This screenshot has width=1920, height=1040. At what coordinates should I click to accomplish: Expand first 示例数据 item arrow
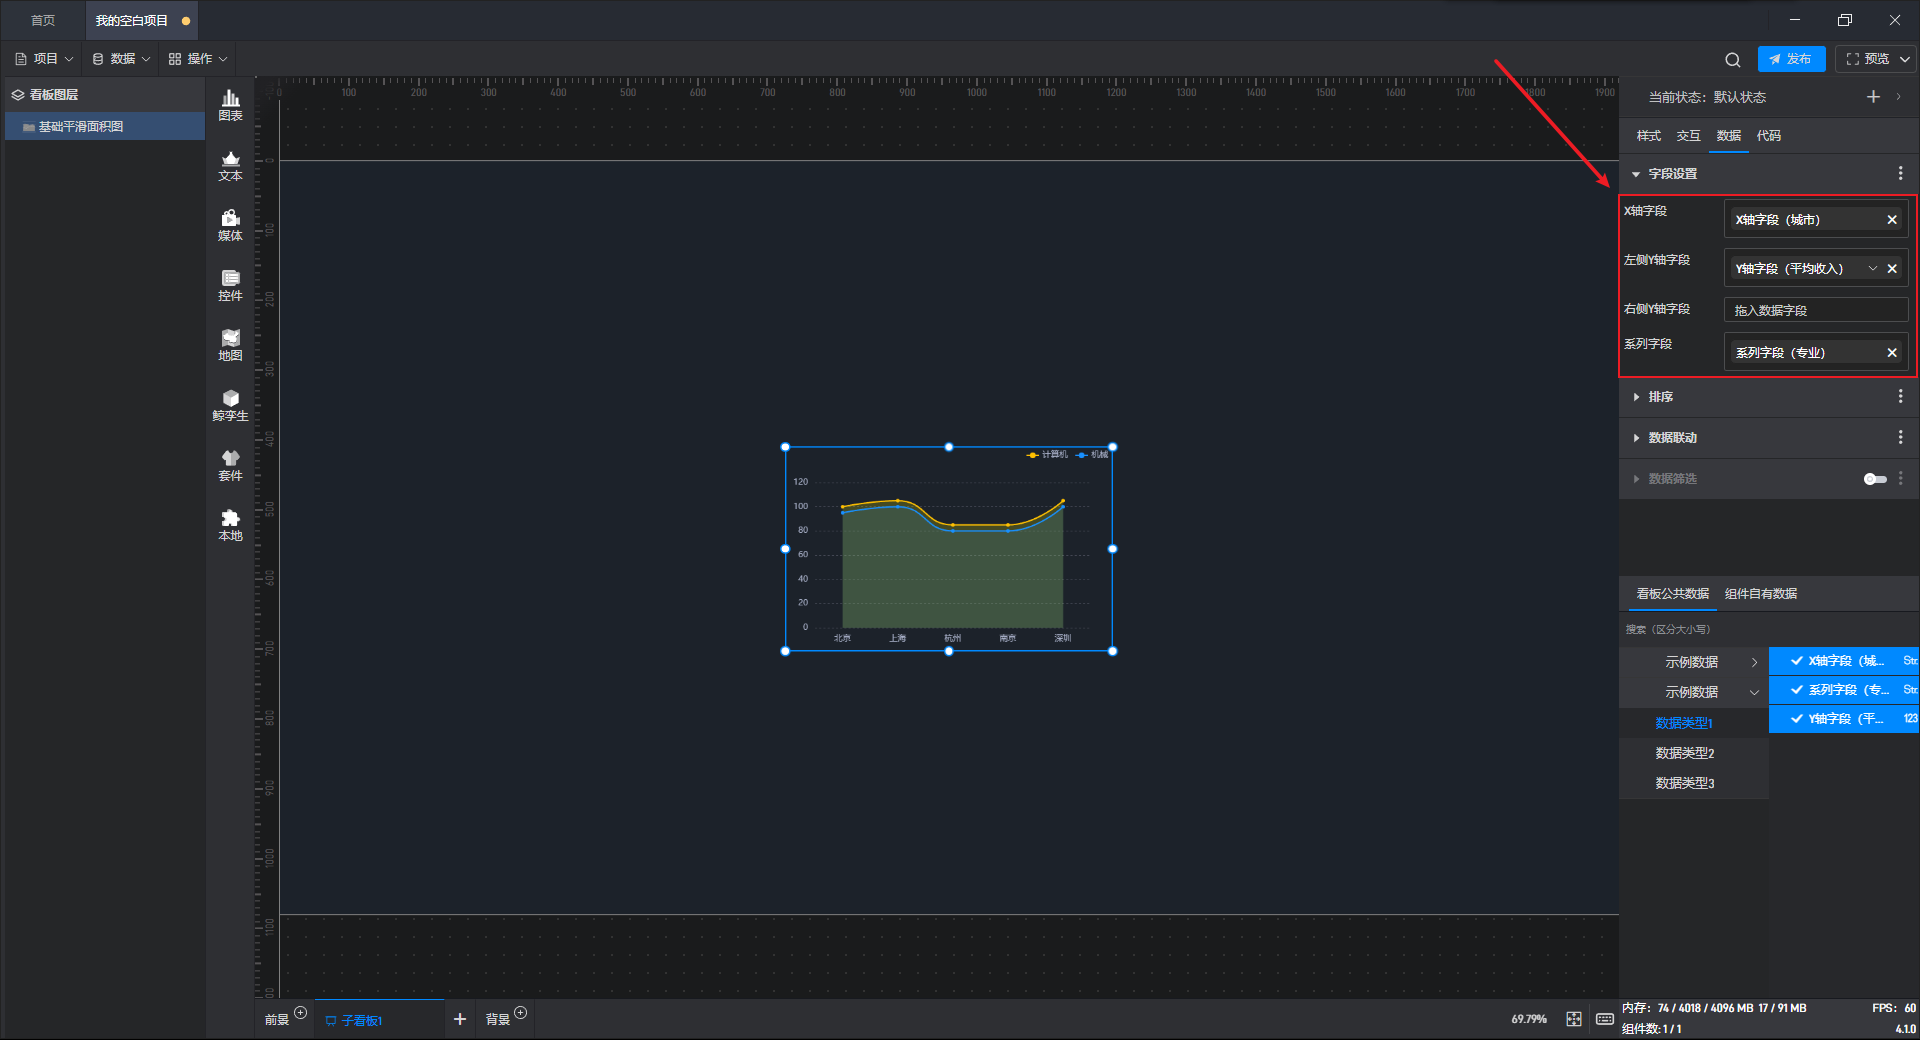click(1754, 663)
